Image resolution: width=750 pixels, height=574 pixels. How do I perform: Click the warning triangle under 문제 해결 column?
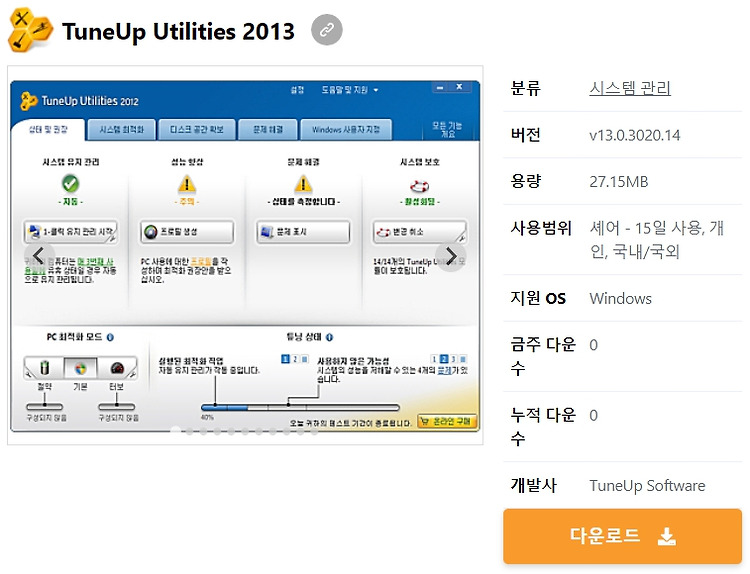(x=303, y=184)
